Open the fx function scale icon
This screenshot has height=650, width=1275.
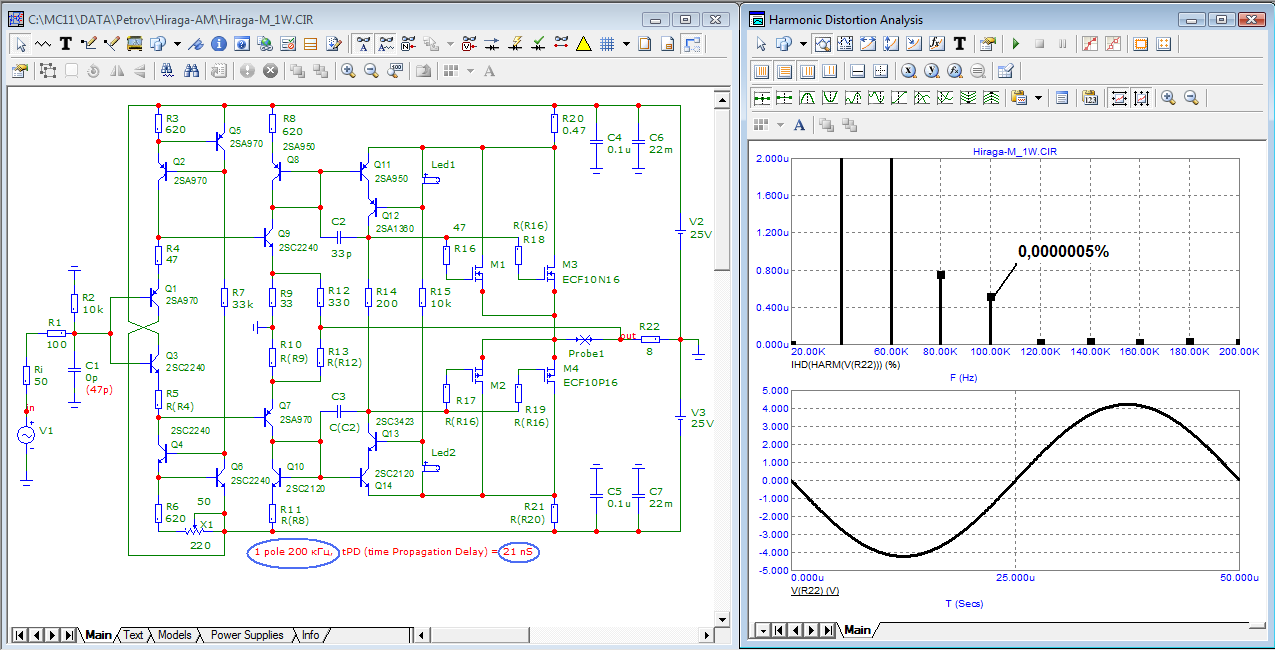click(x=937, y=44)
